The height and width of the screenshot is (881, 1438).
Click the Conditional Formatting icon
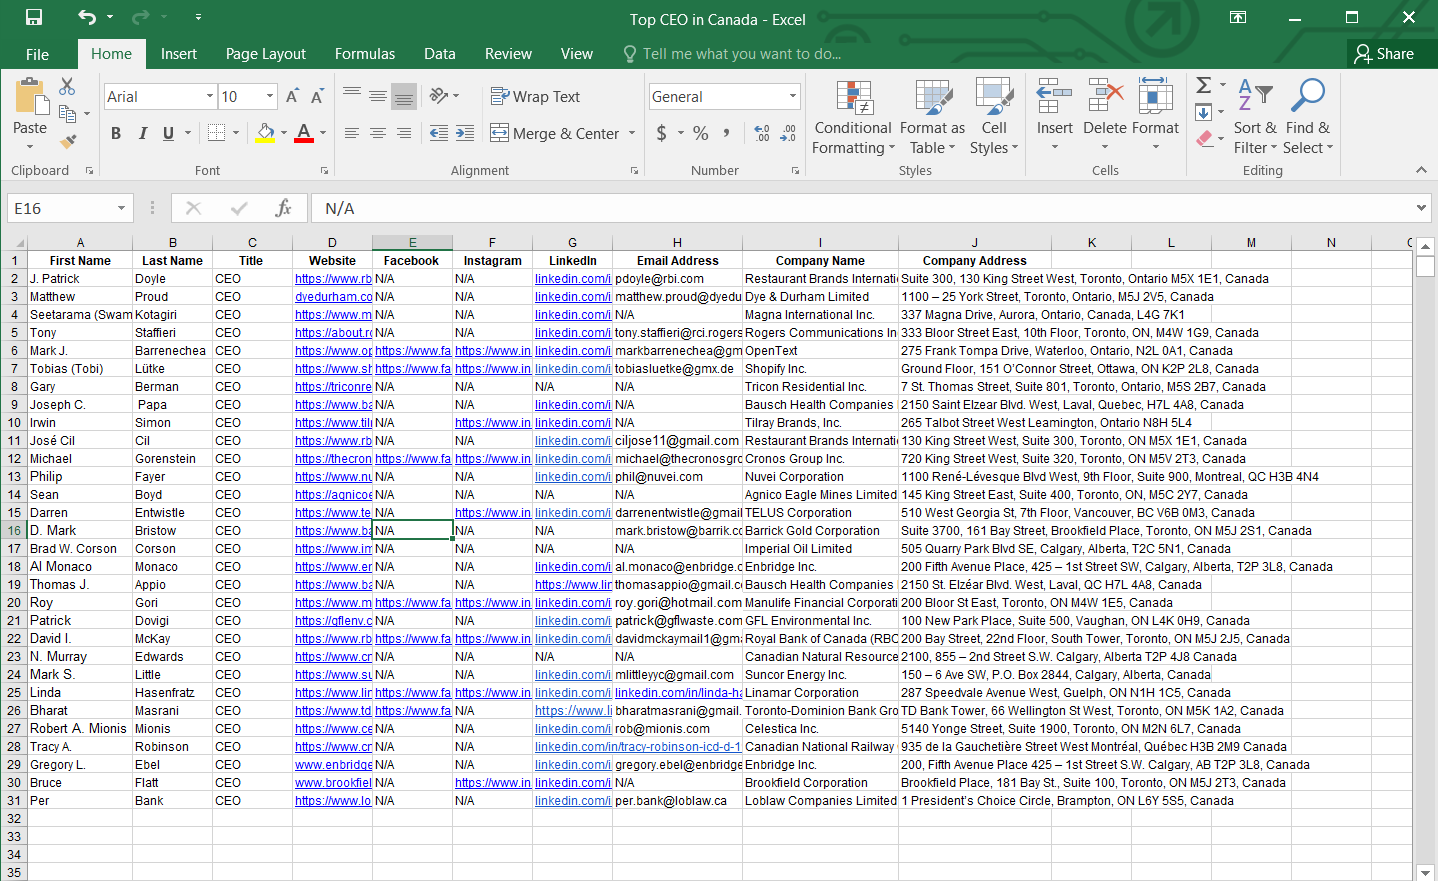(853, 99)
